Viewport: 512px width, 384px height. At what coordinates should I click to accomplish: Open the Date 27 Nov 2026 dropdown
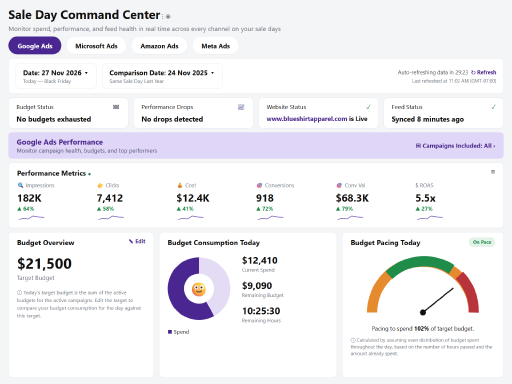pyautogui.click(x=56, y=76)
